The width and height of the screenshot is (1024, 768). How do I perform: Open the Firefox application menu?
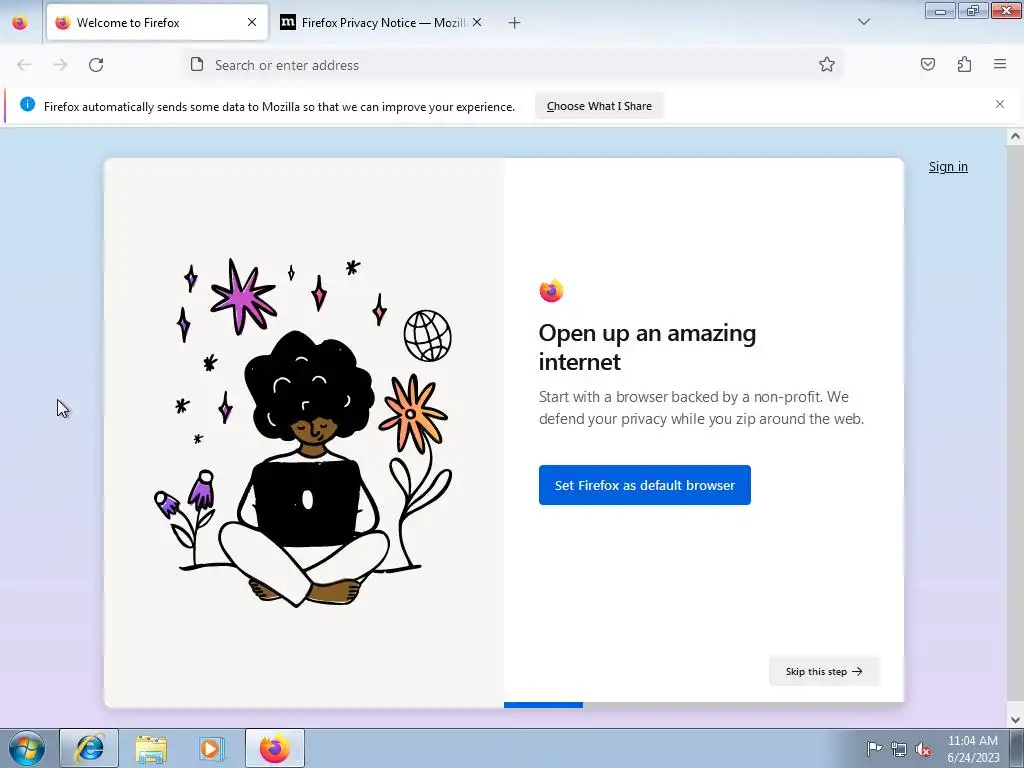[1000, 64]
